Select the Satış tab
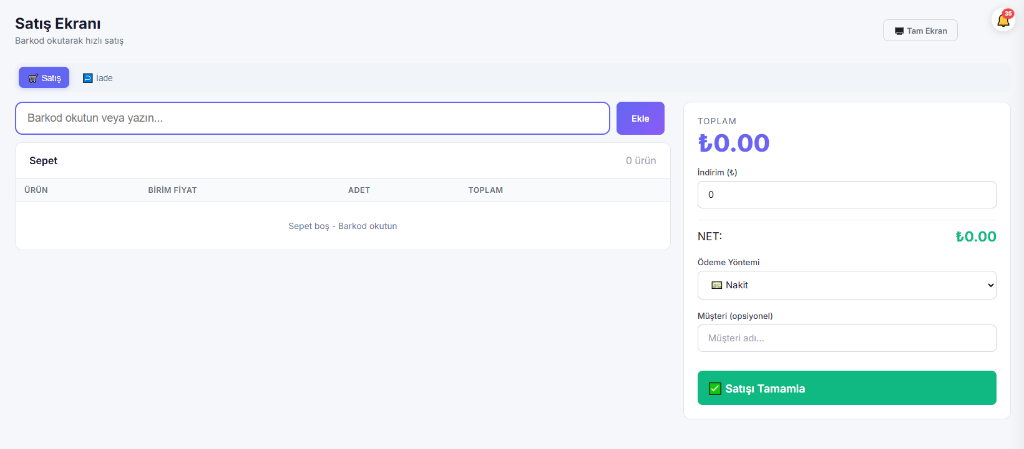 click(44, 78)
